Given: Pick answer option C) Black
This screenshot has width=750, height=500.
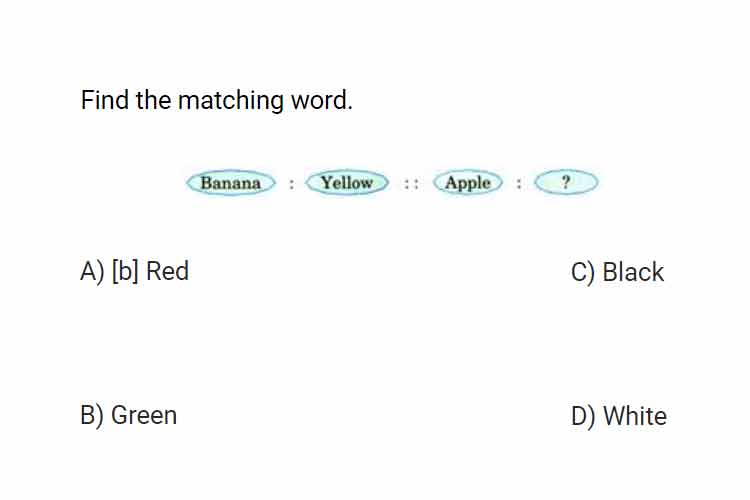Looking at the screenshot, I should click(x=617, y=272).
